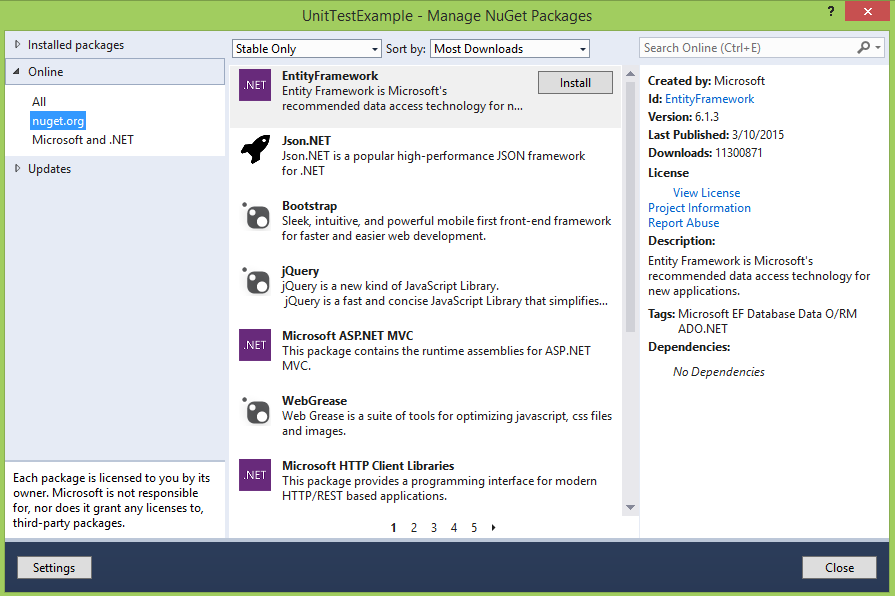Viewport: 895px width, 596px height.
Task: Select the WebGrease package title
Action: [x=315, y=401]
